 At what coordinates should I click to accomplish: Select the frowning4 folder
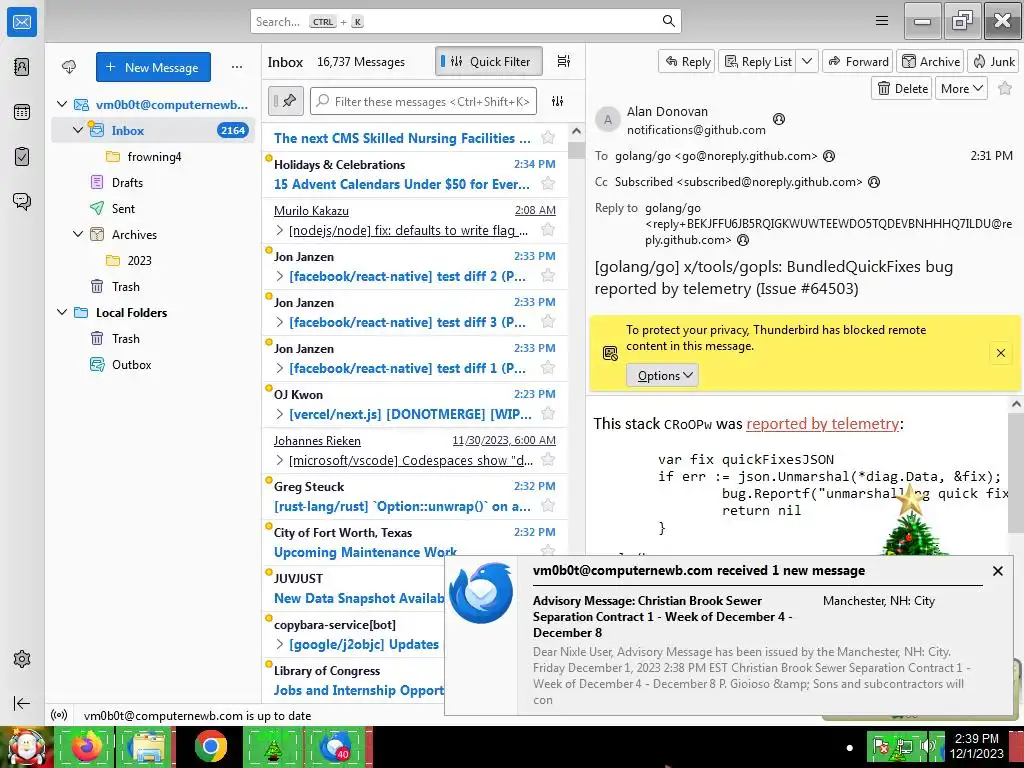click(154, 156)
